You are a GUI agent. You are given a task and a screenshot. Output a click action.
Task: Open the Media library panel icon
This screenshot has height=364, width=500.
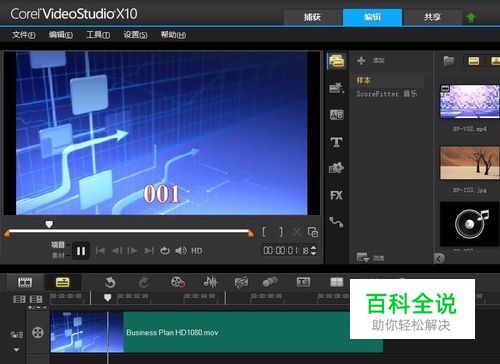337,61
